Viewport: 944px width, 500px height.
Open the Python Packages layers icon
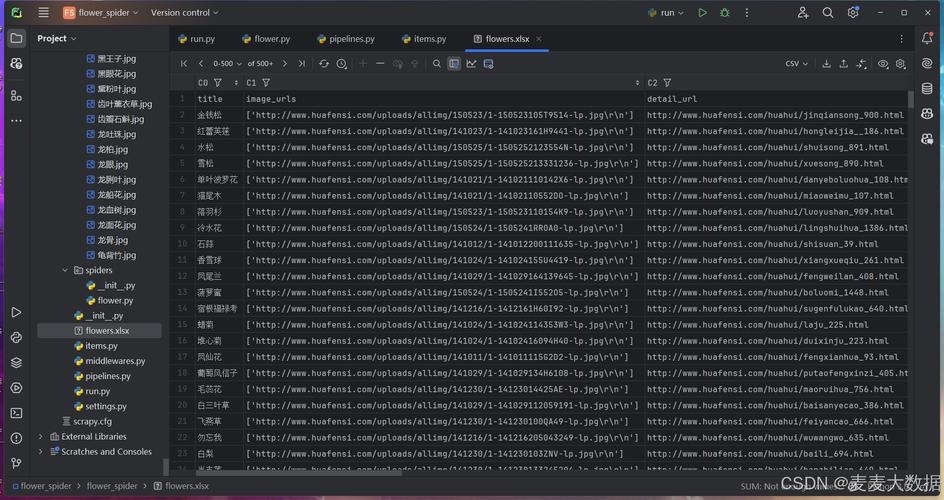click(x=16, y=362)
